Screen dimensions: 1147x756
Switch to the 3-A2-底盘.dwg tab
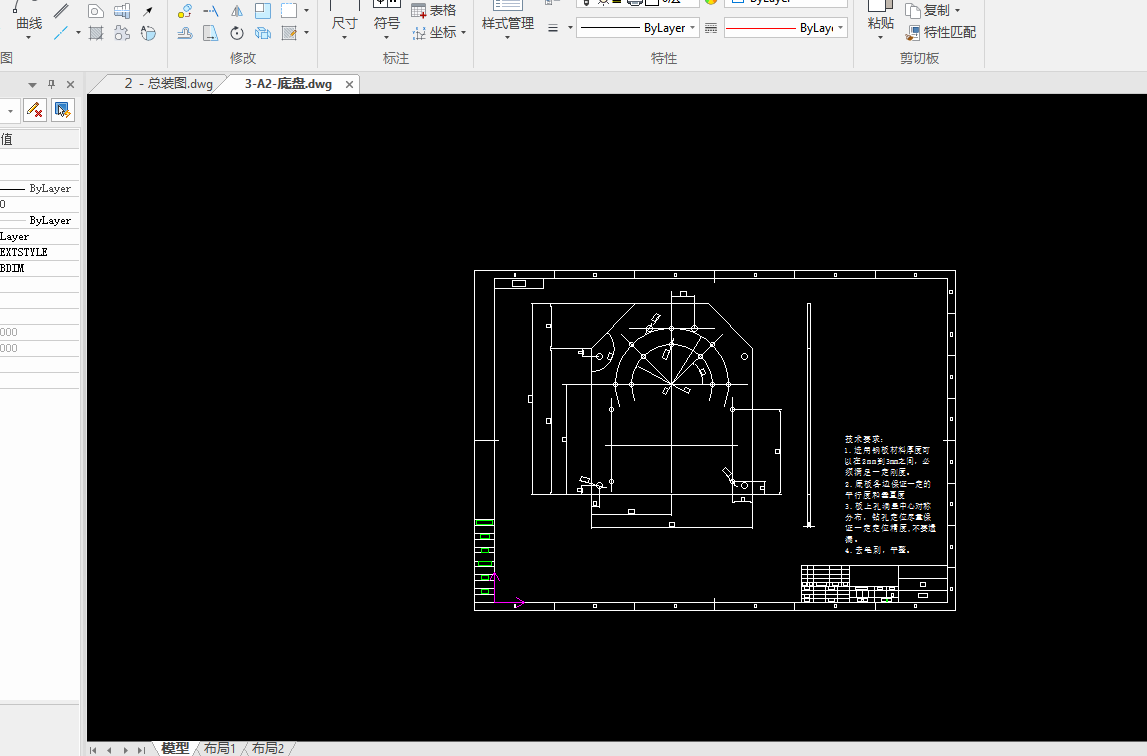tap(288, 83)
